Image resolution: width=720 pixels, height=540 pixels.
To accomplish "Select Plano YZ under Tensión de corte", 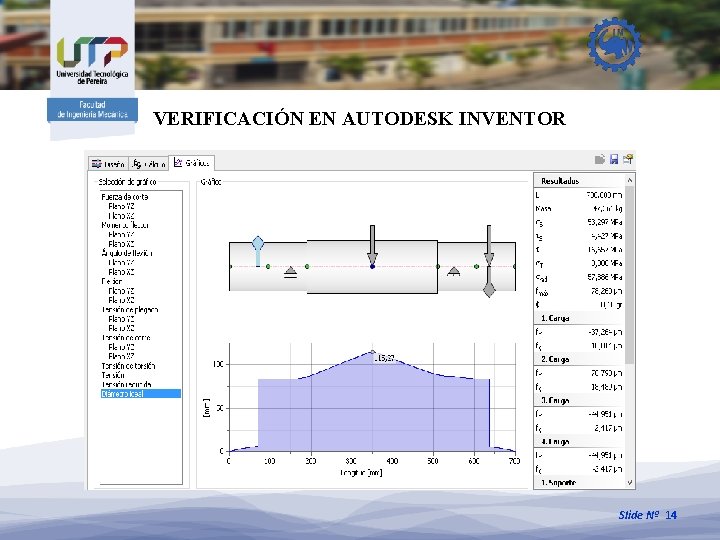I will tap(121, 347).
